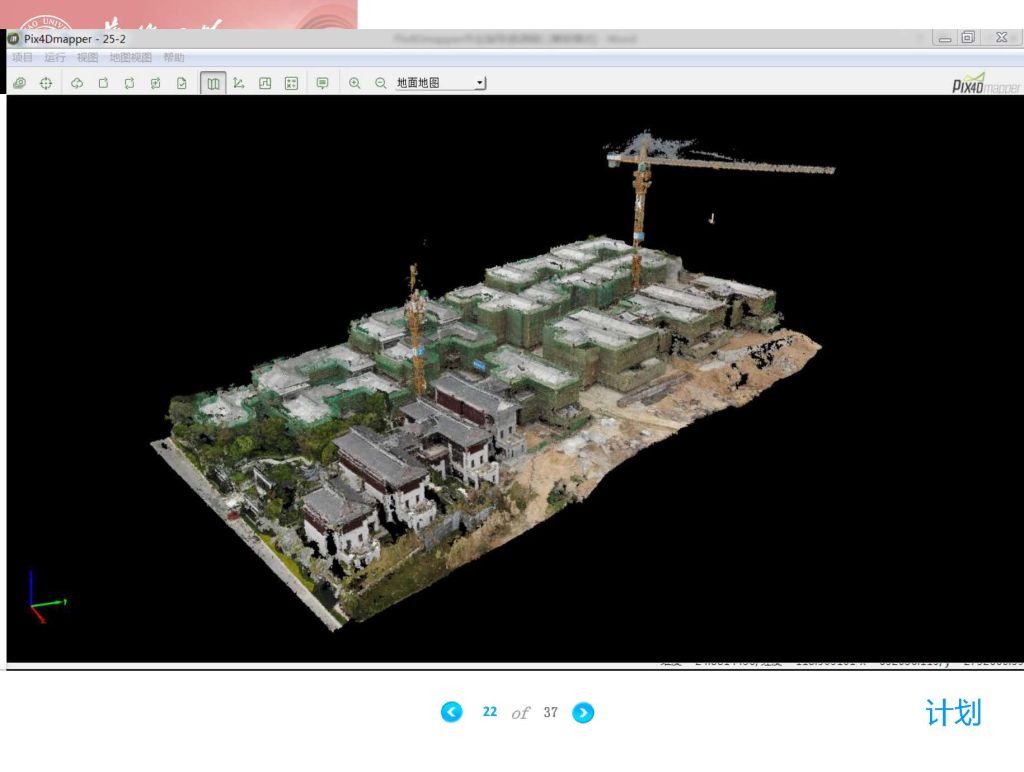
Task: Click the crosshair GCP manager icon
Action: pyautogui.click(x=46, y=83)
